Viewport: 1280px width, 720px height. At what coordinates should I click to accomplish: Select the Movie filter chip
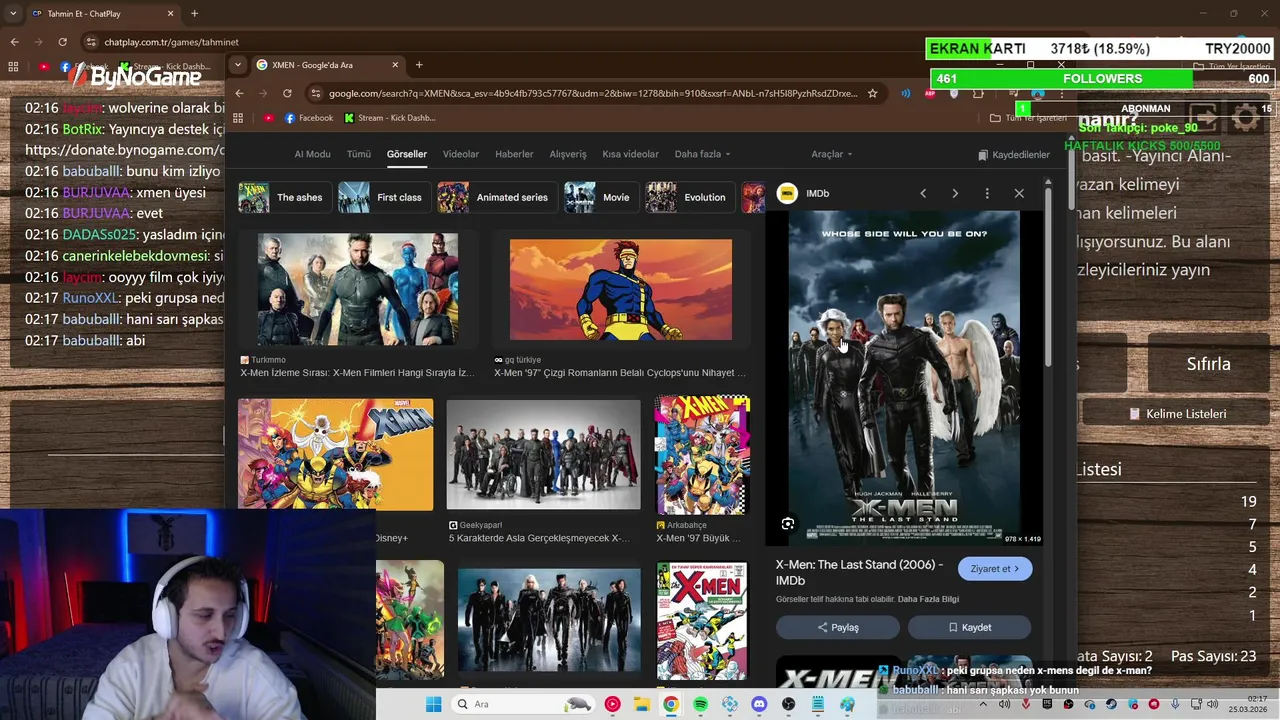click(x=599, y=197)
